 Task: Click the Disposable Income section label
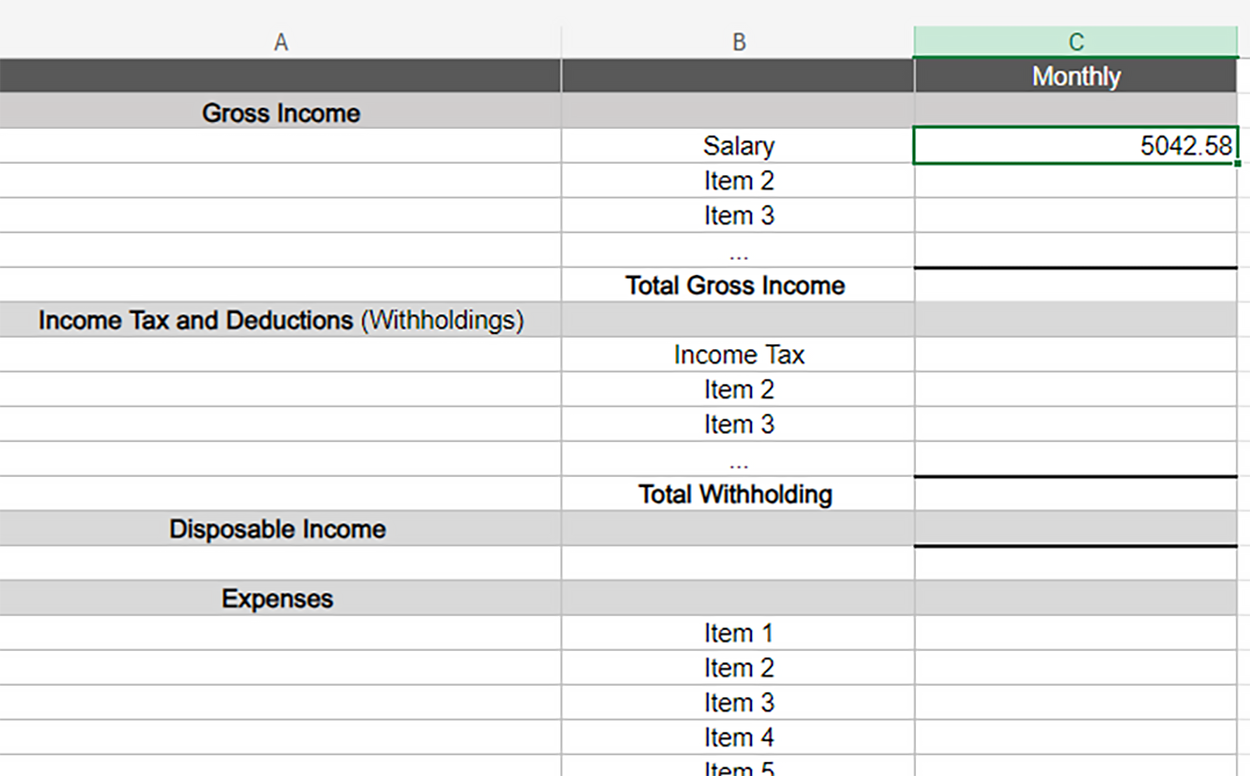281,529
